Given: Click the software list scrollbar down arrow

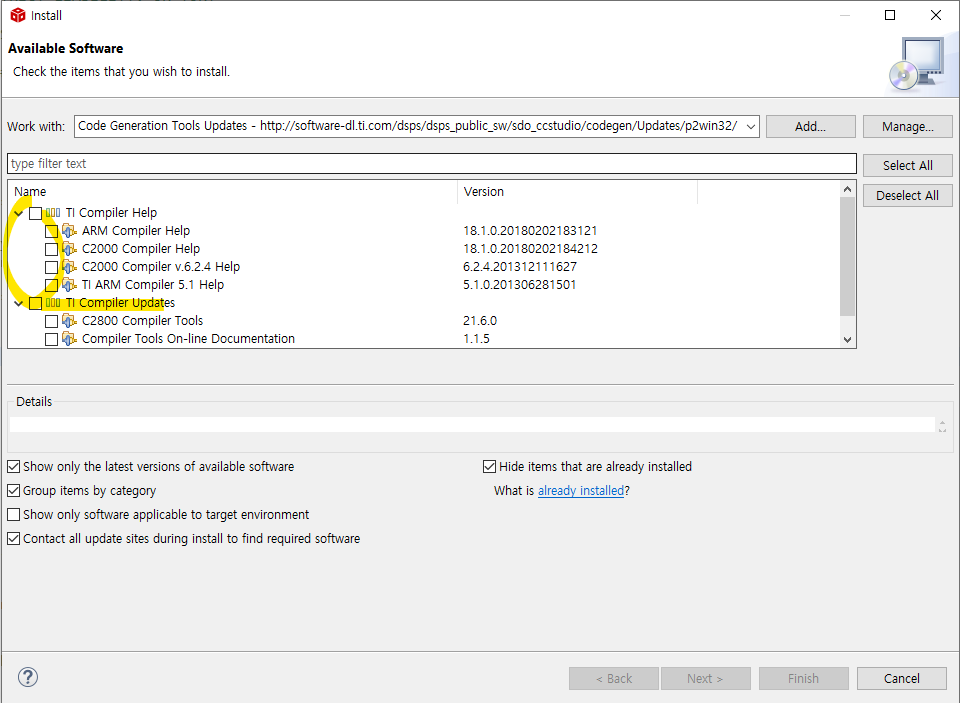Looking at the screenshot, I should tap(847, 340).
